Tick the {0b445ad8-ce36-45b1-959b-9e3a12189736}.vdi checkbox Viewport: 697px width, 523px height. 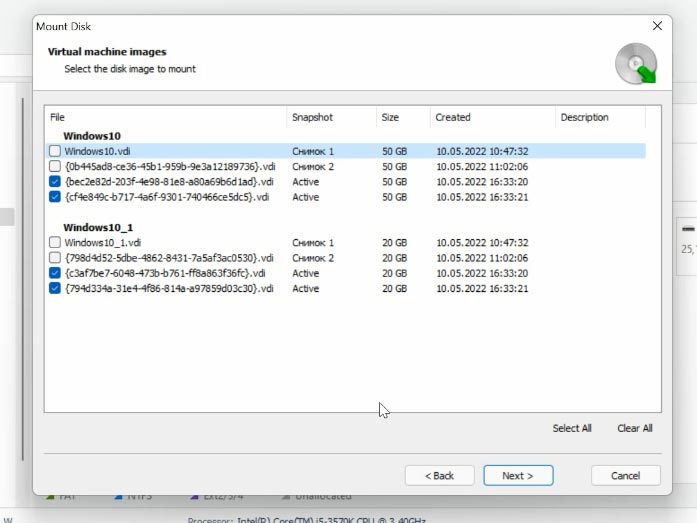55,166
